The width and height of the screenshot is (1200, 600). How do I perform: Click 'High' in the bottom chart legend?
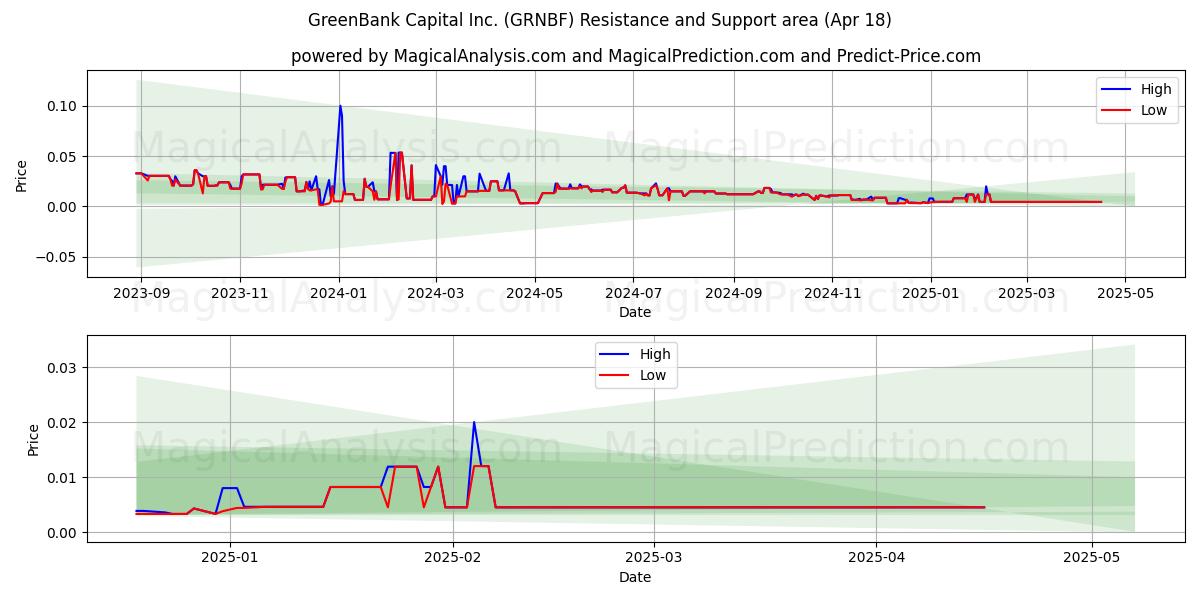[x=656, y=354]
